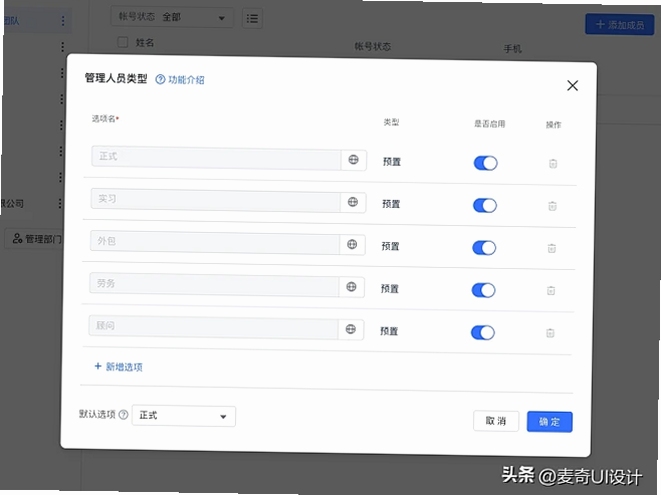Click 新增选项 to add an option
This screenshot has height=495, width=661.
point(118,366)
